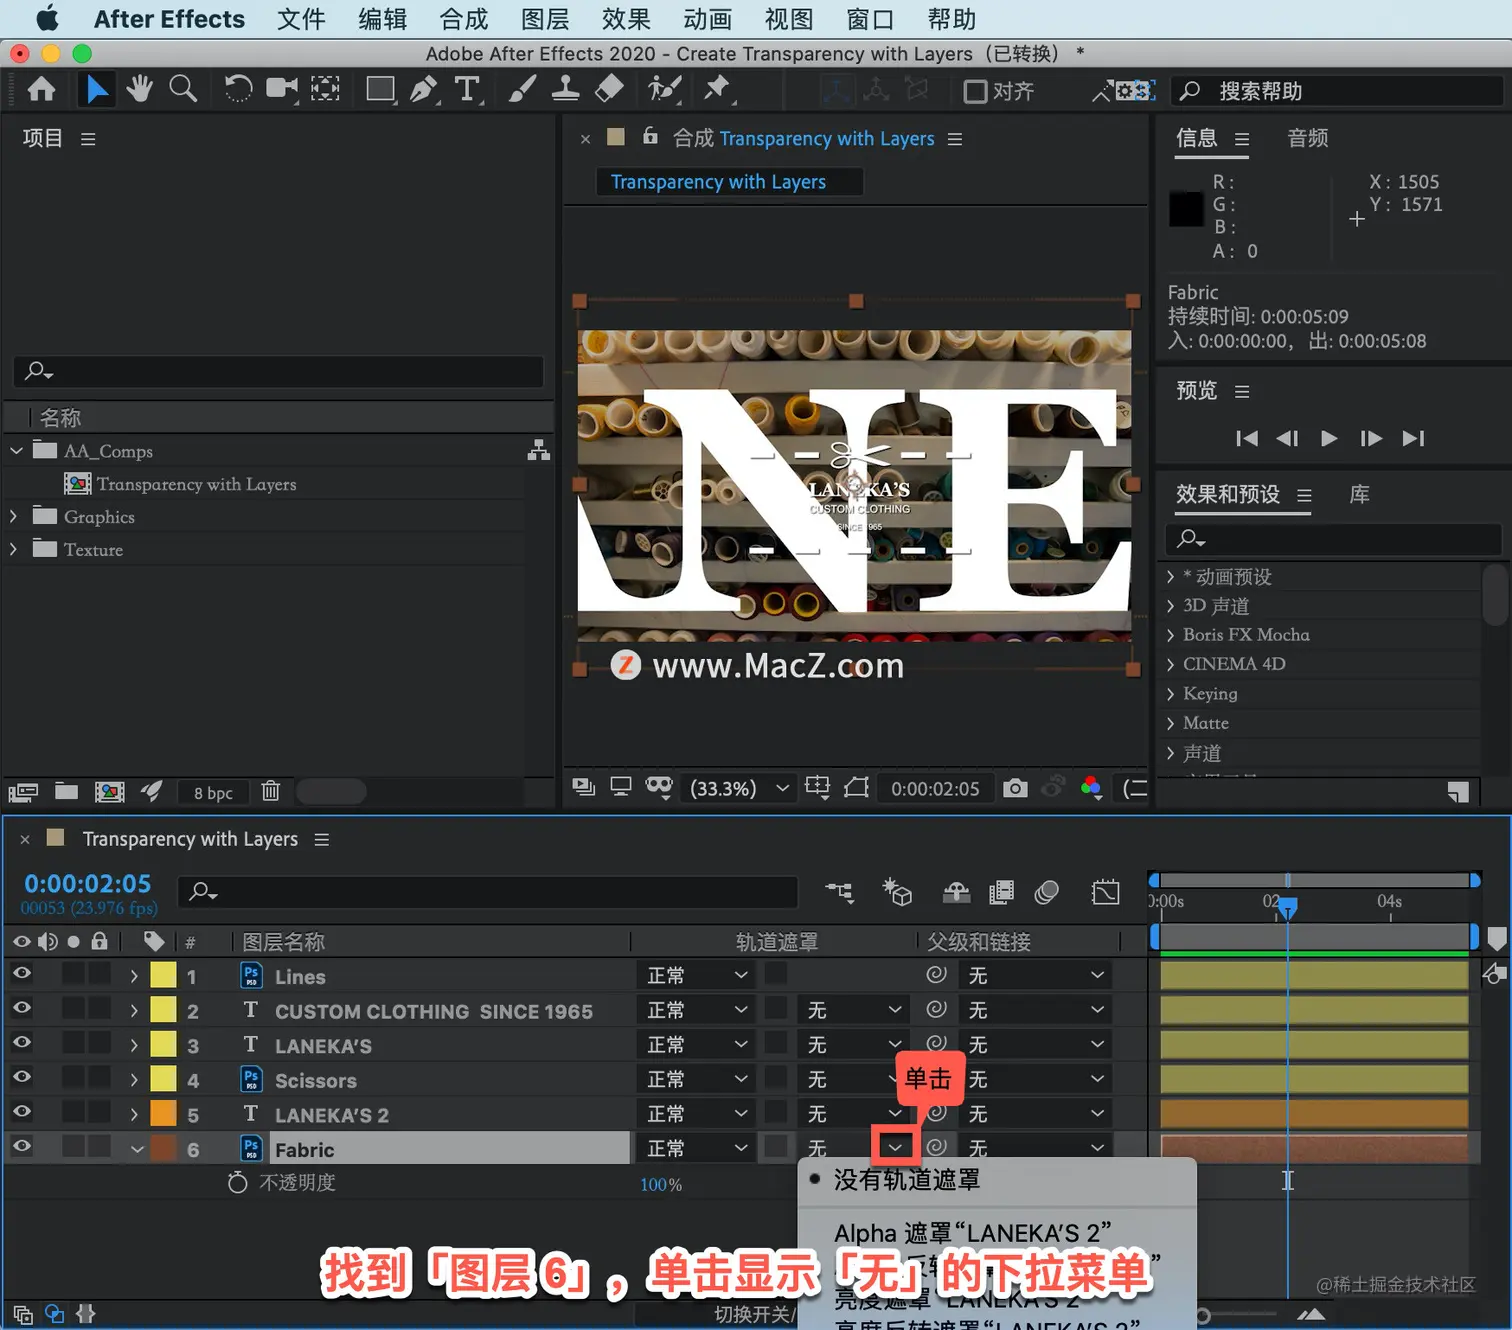Viewport: 1512px width, 1330px height.
Task: Toggle motion blur in timeline
Action: coord(1047,892)
